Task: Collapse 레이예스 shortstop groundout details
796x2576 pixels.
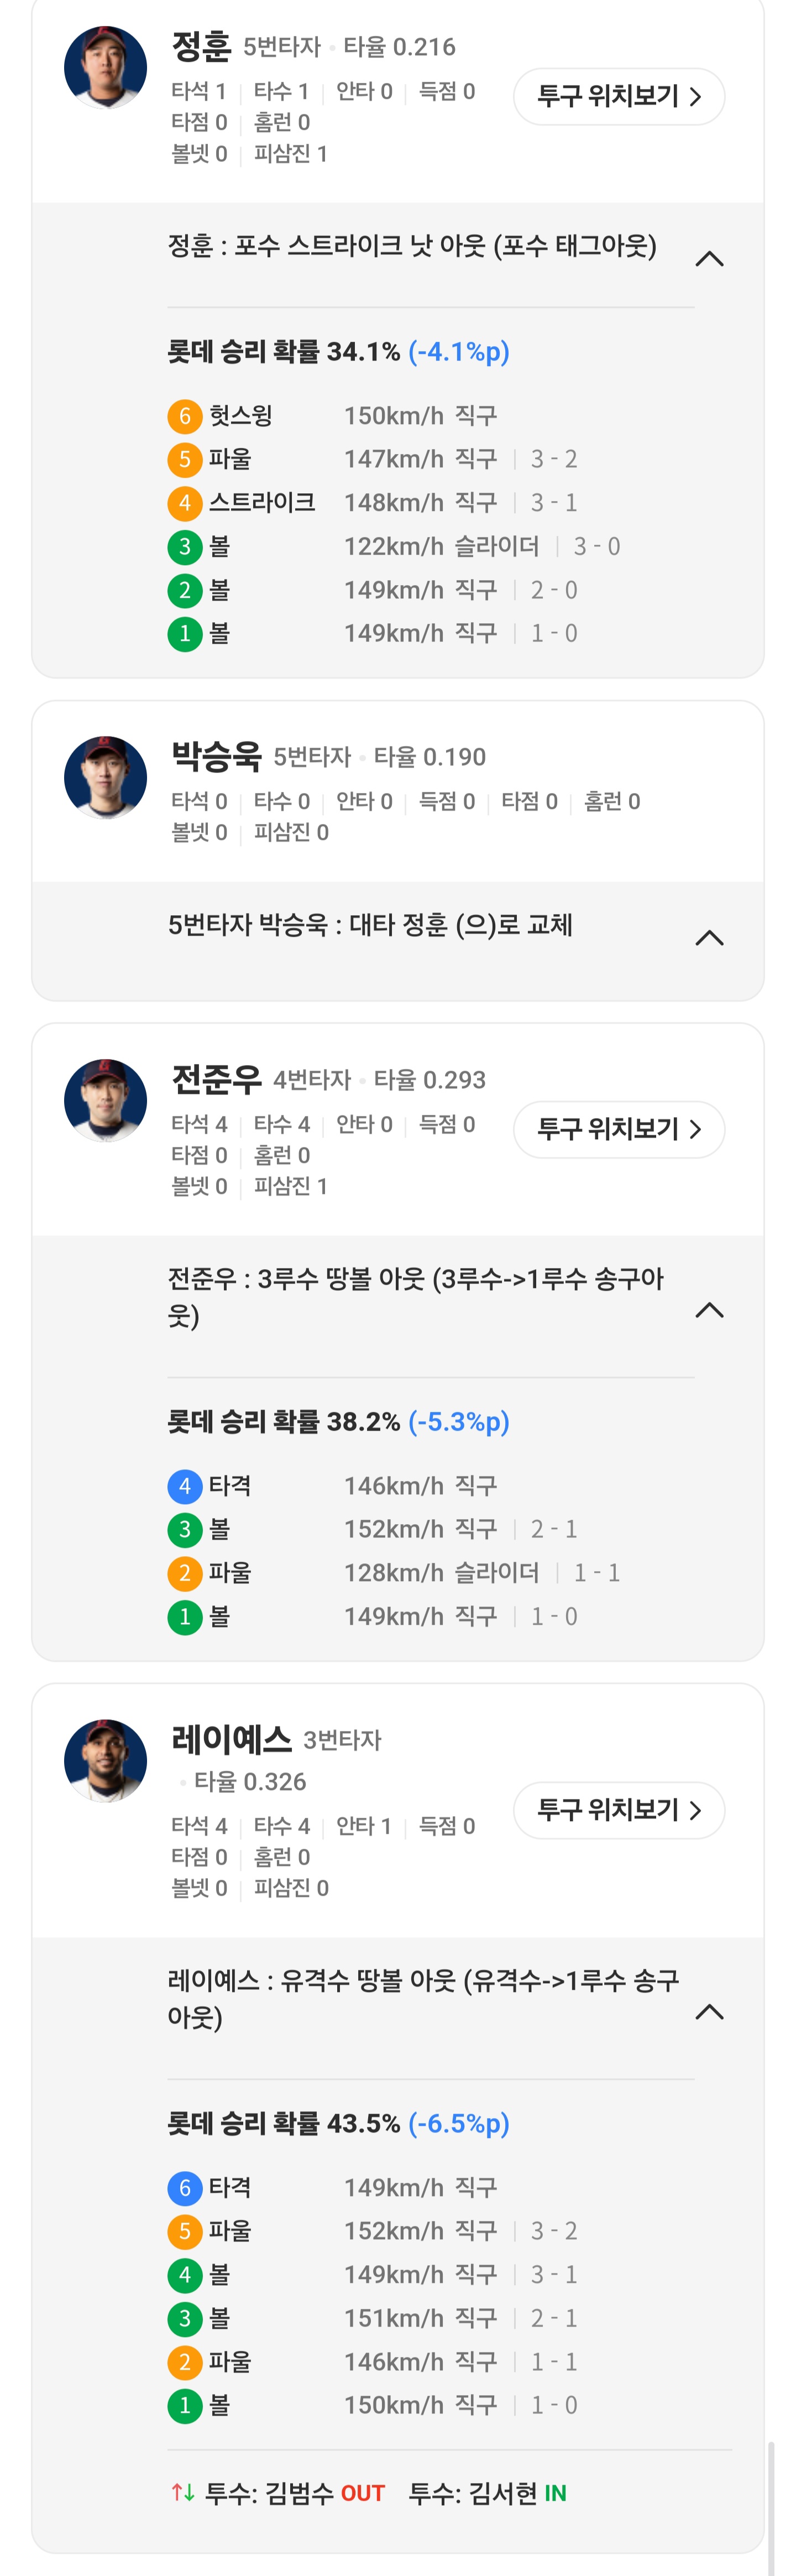Action: [x=709, y=2012]
